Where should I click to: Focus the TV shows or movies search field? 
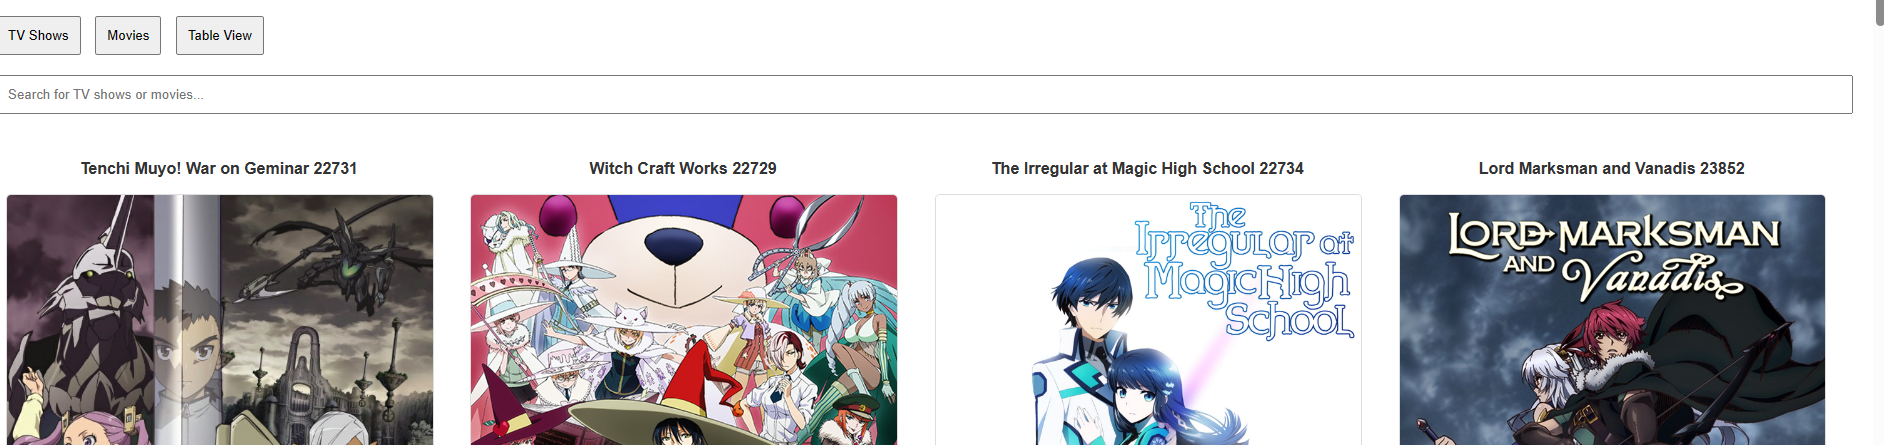tap(925, 94)
